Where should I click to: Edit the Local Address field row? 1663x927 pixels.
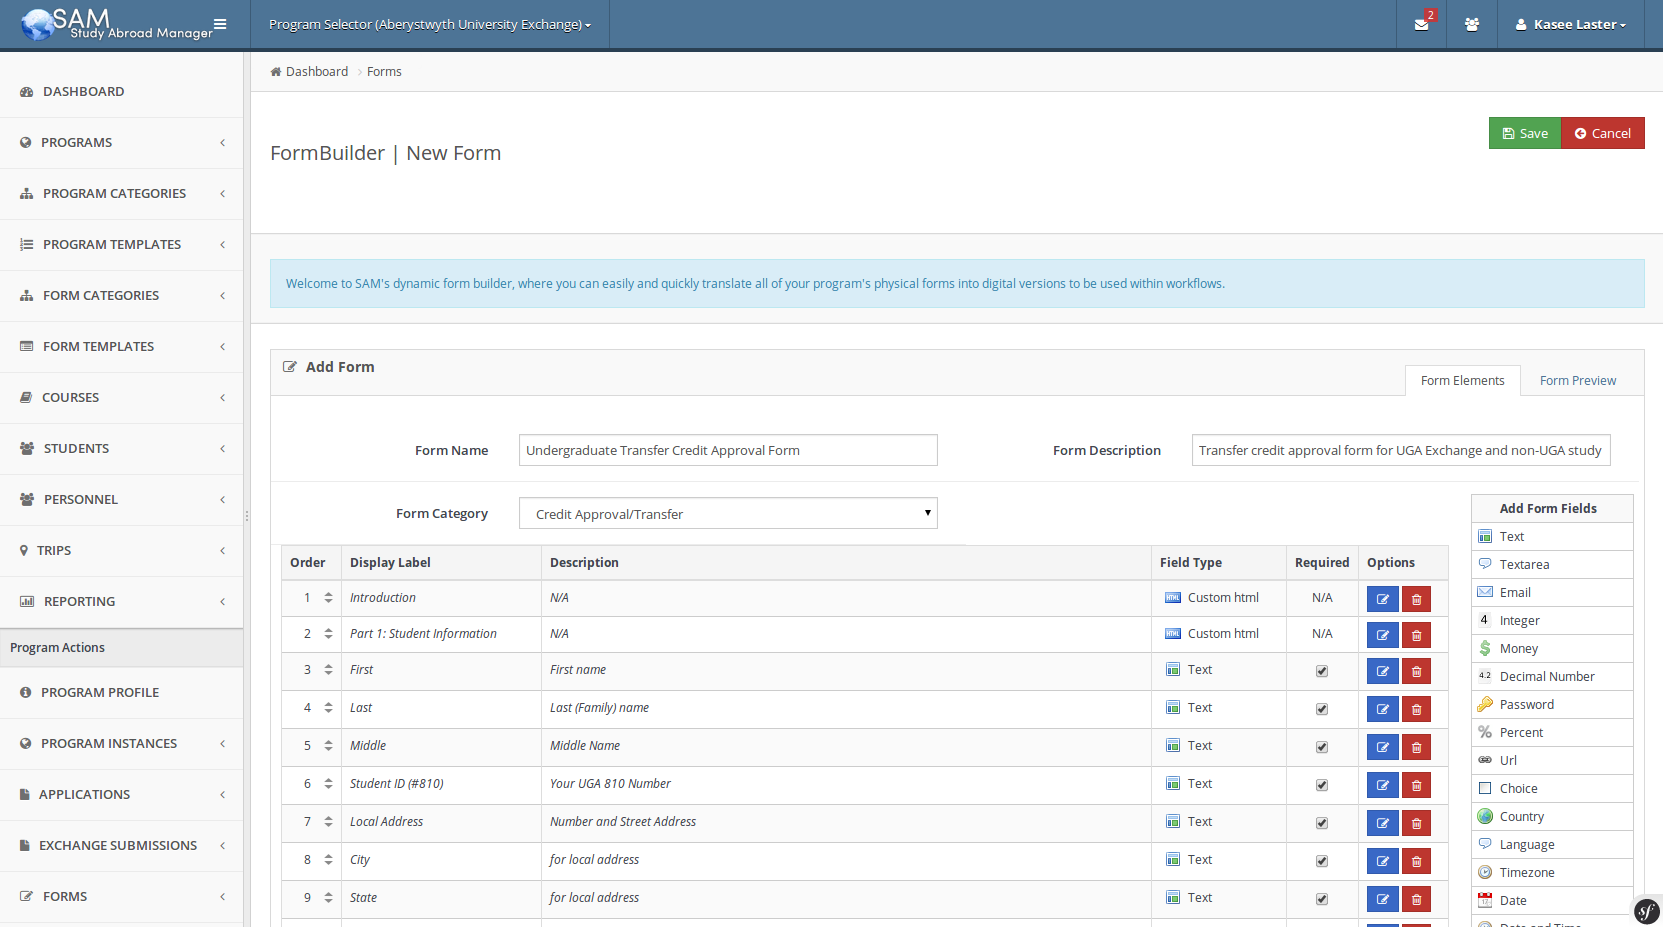(1382, 823)
